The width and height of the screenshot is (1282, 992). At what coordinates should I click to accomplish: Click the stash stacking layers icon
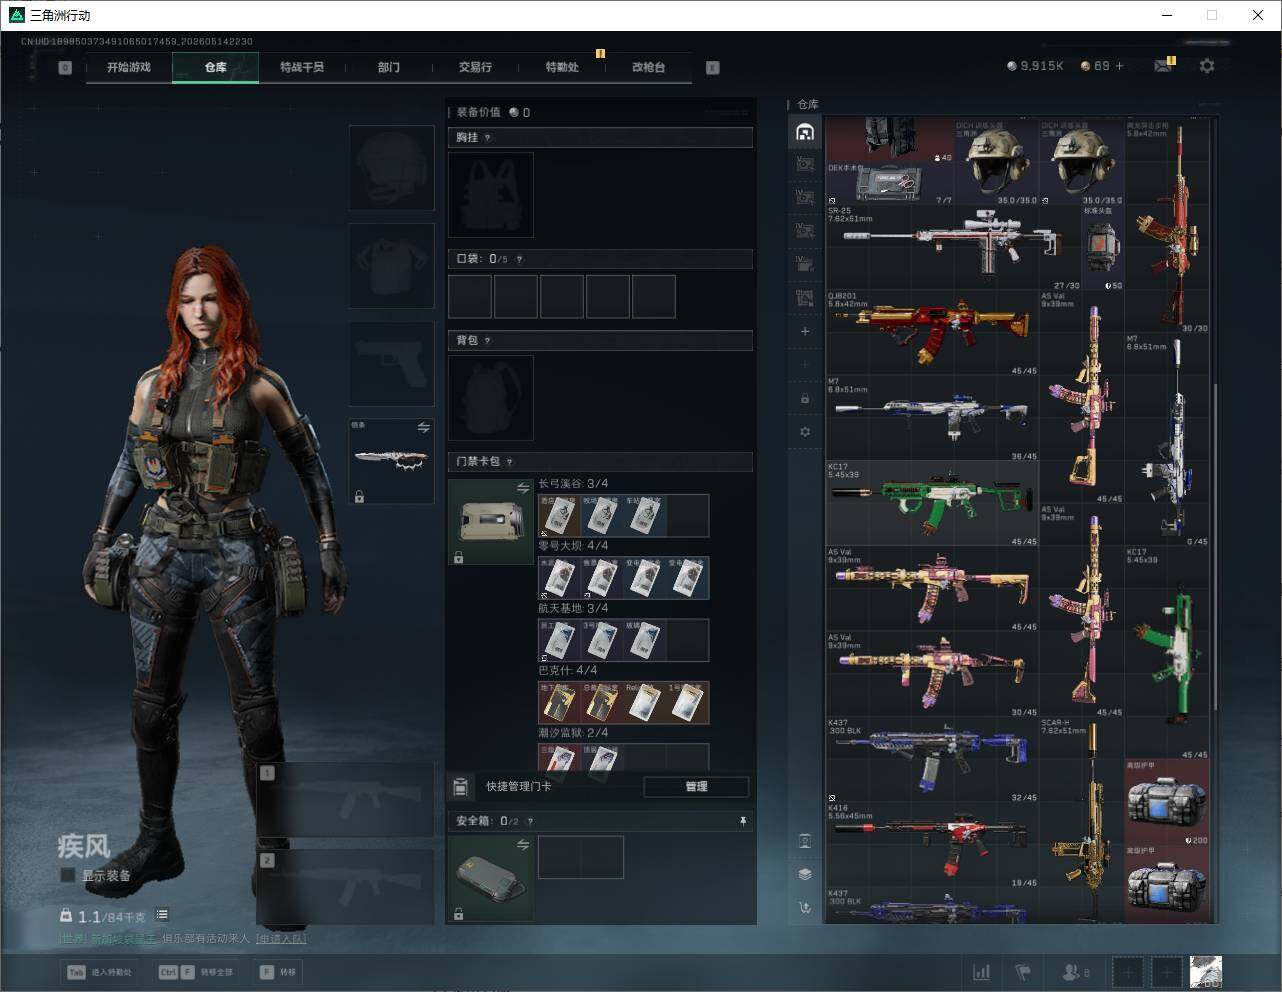click(x=805, y=873)
